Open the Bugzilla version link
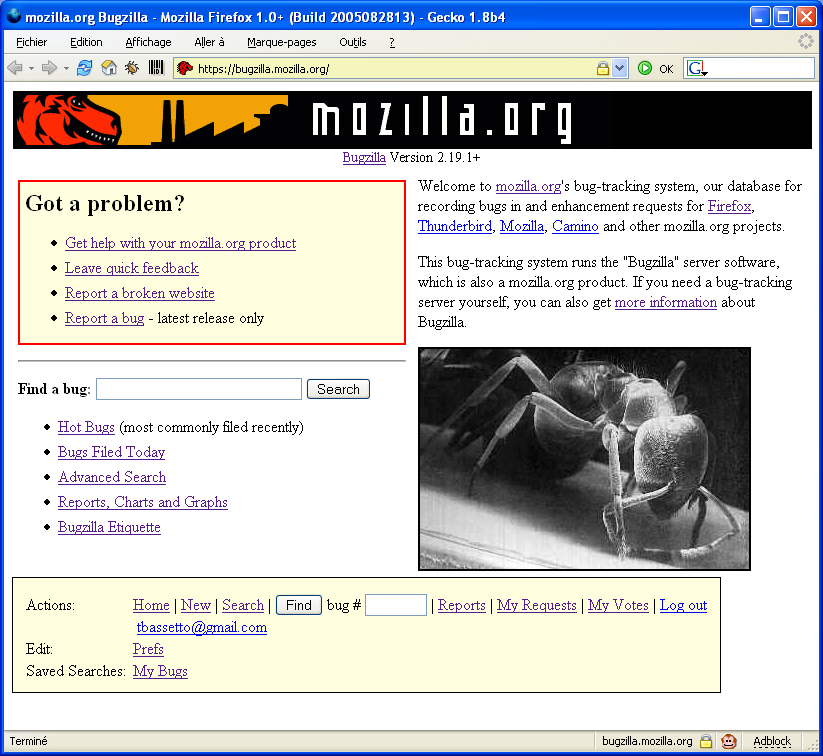The image size is (823, 756). tap(364, 158)
